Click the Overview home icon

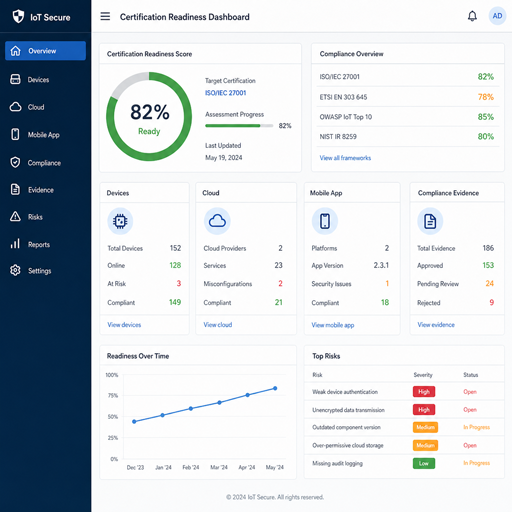[15, 51]
